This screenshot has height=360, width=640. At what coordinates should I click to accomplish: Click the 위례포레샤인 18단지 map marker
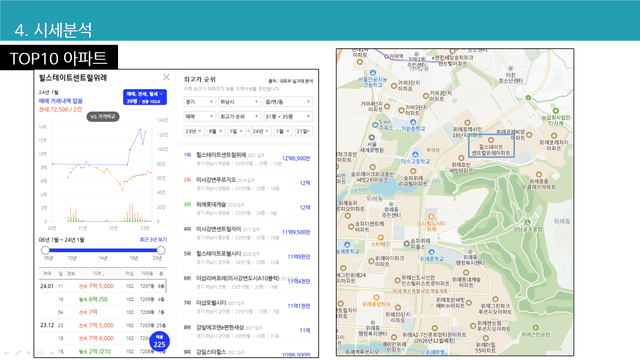click(x=467, y=122)
